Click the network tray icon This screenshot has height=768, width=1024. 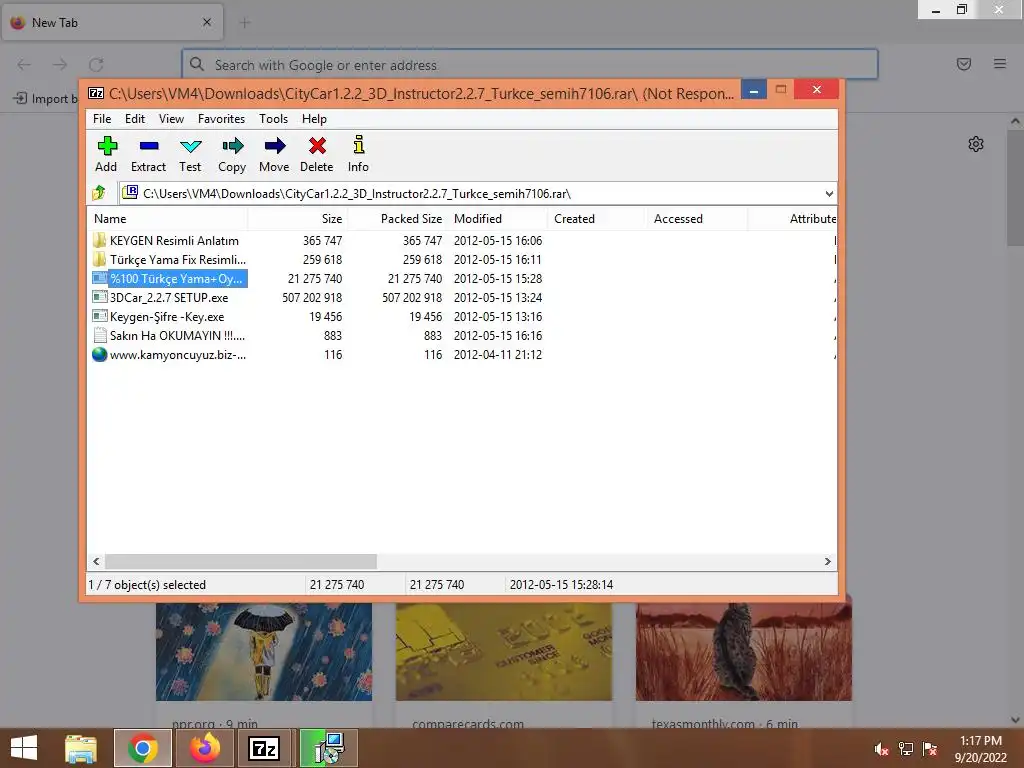(x=906, y=749)
